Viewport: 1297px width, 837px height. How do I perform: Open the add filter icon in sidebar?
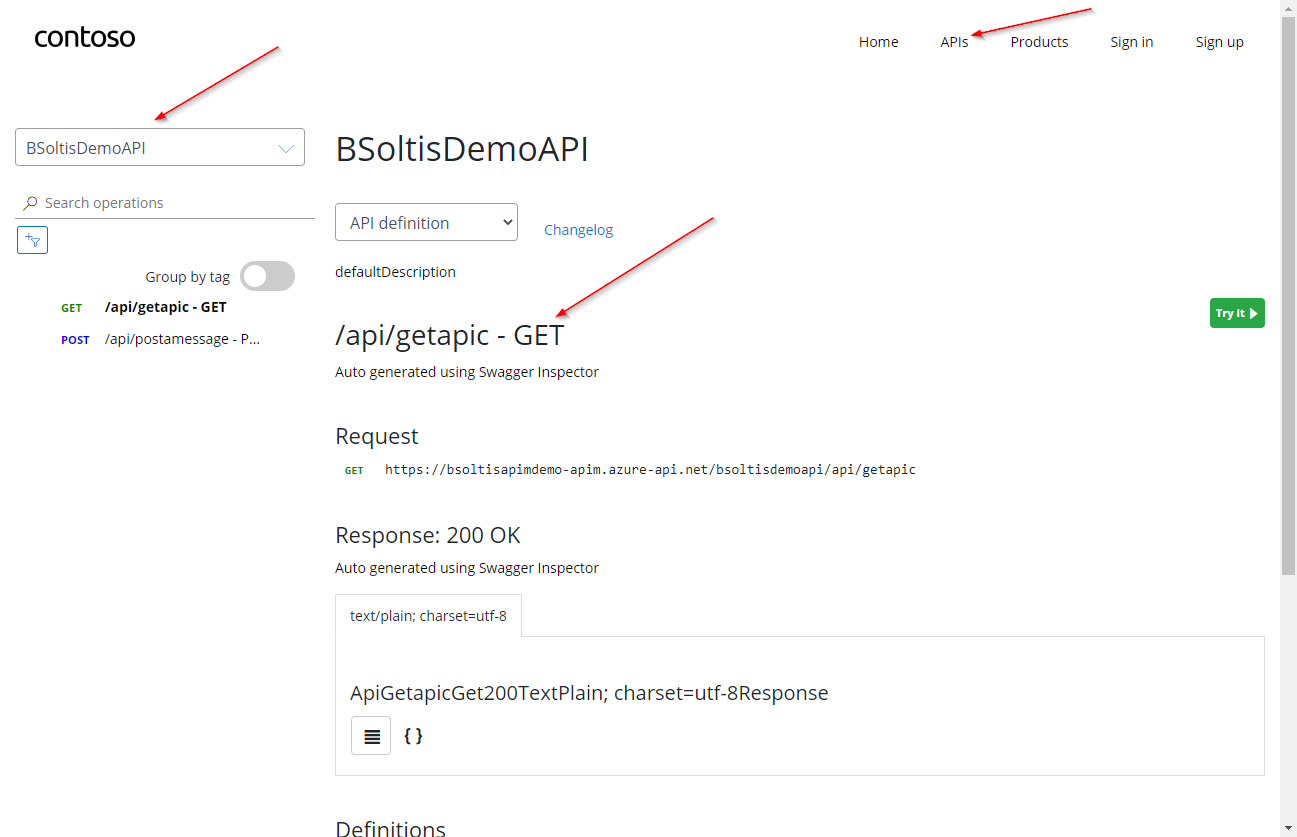pos(31,239)
